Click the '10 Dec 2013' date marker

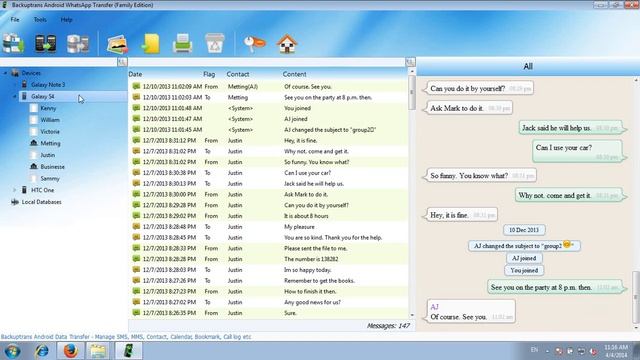(x=524, y=230)
